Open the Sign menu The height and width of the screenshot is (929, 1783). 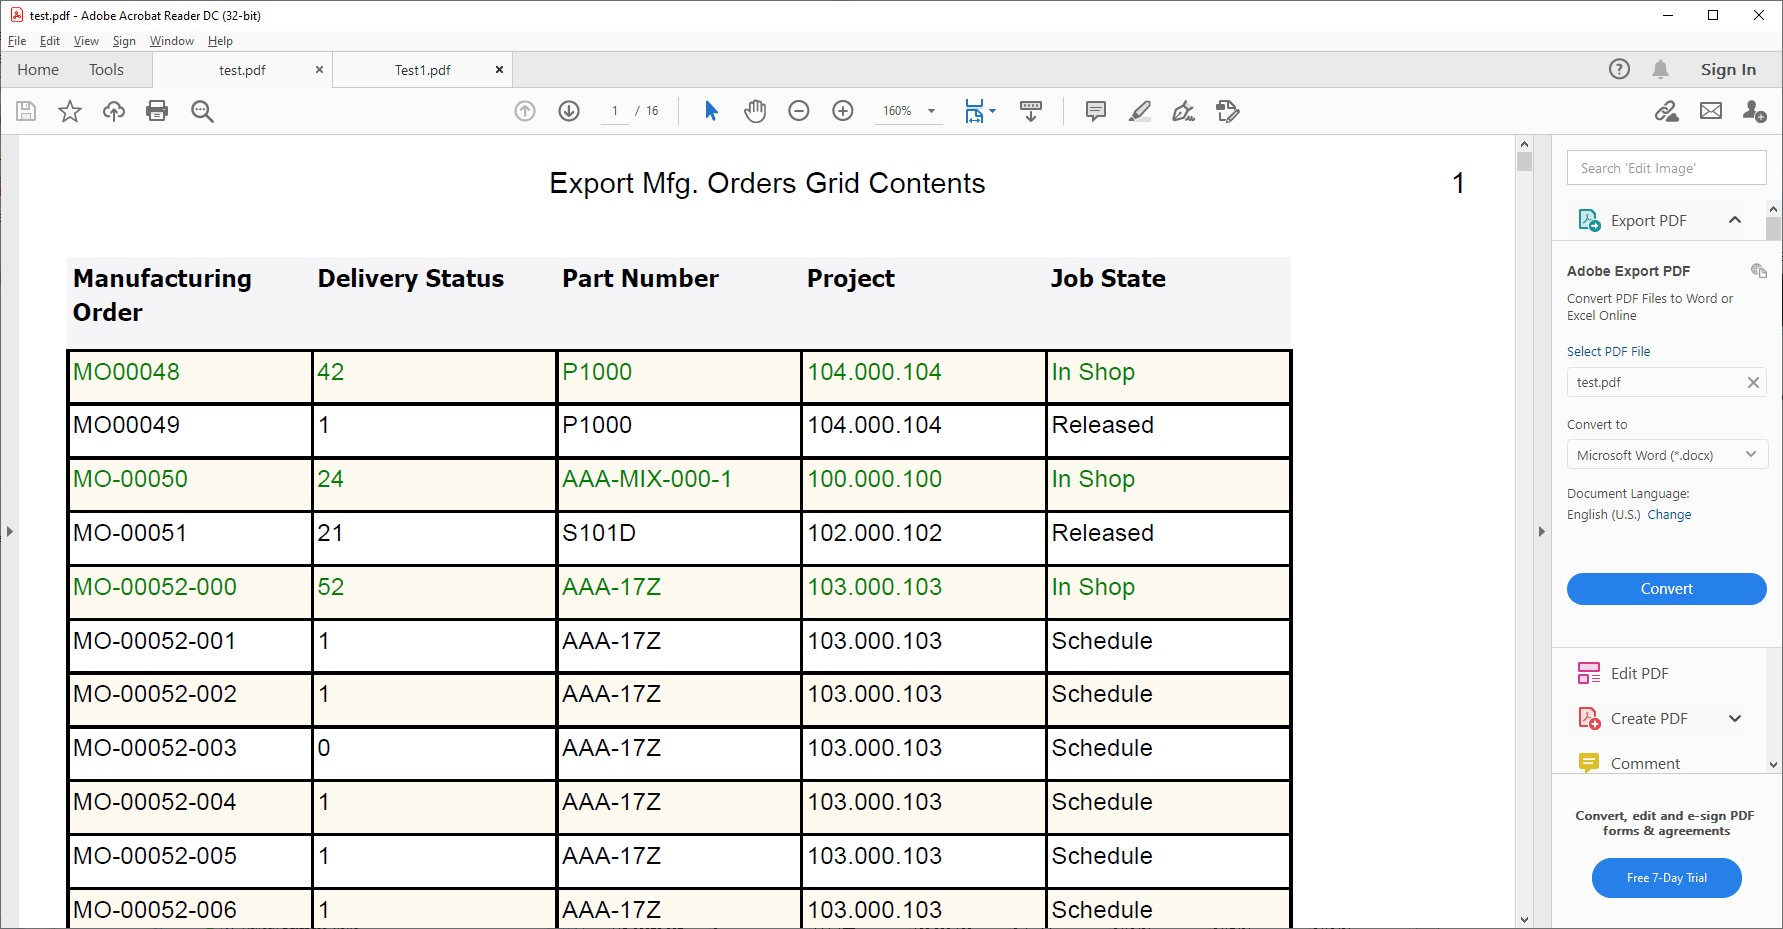click(124, 41)
